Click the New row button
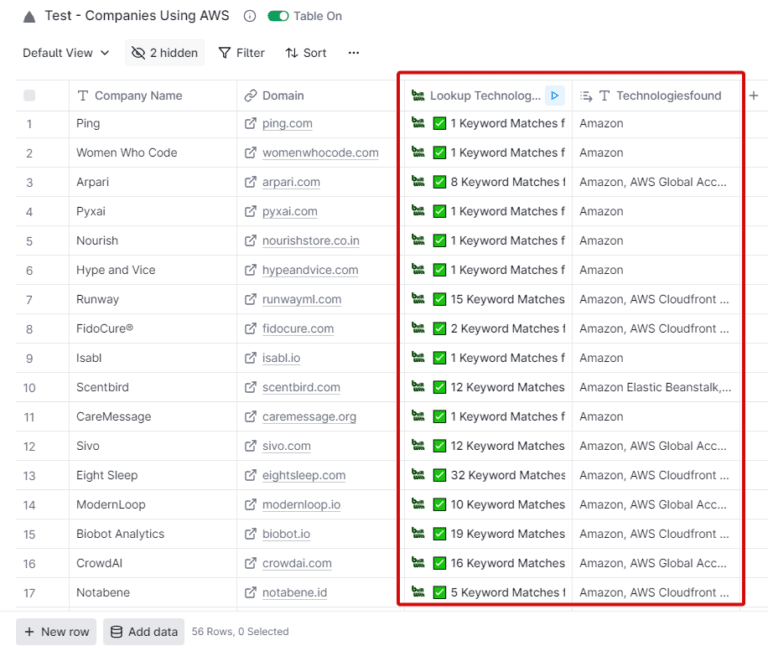 pyautogui.click(x=56, y=632)
